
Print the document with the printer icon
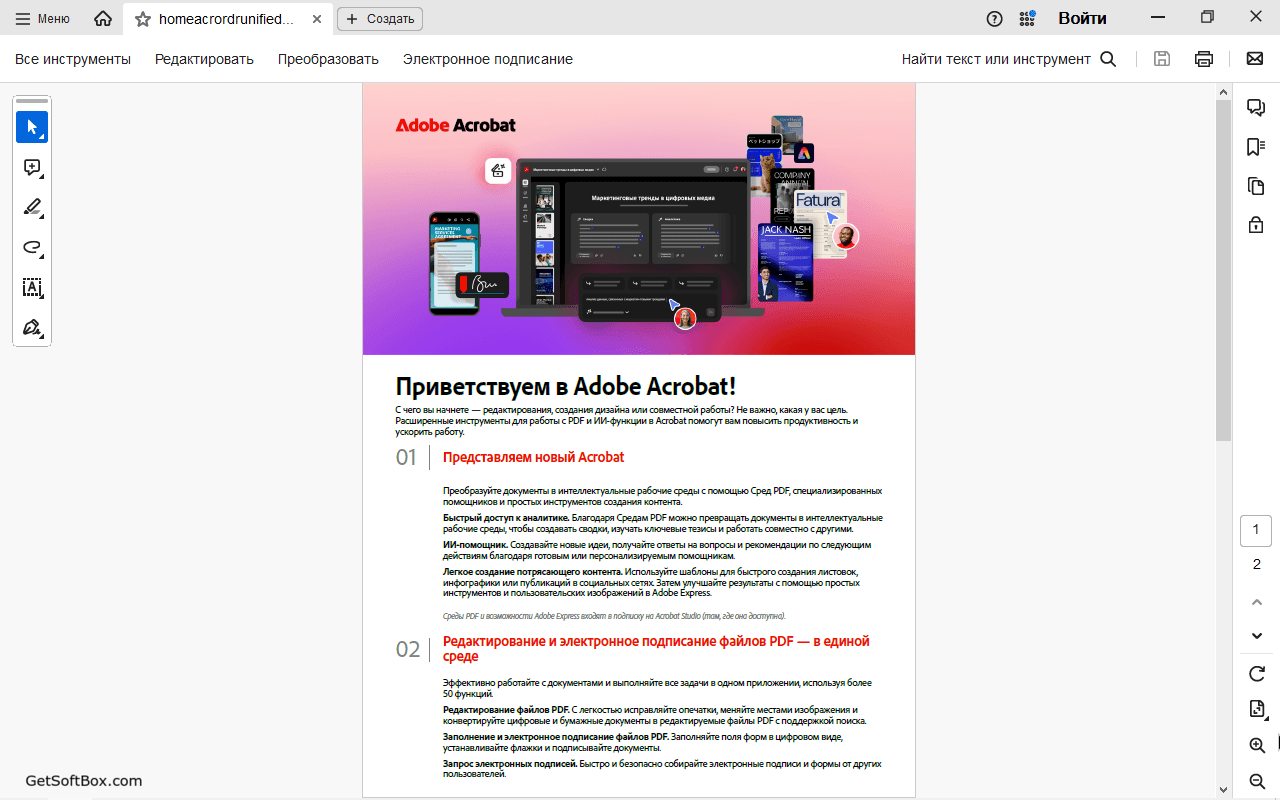1204,59
